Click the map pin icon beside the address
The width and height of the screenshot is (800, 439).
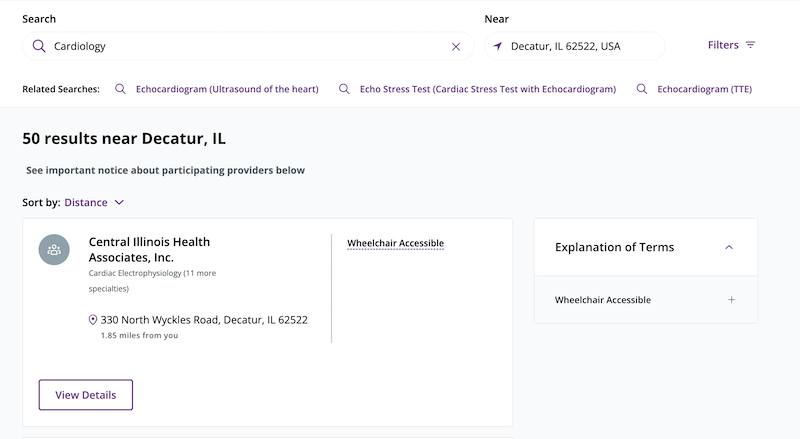pyautogui.click(x=93, y=320)
